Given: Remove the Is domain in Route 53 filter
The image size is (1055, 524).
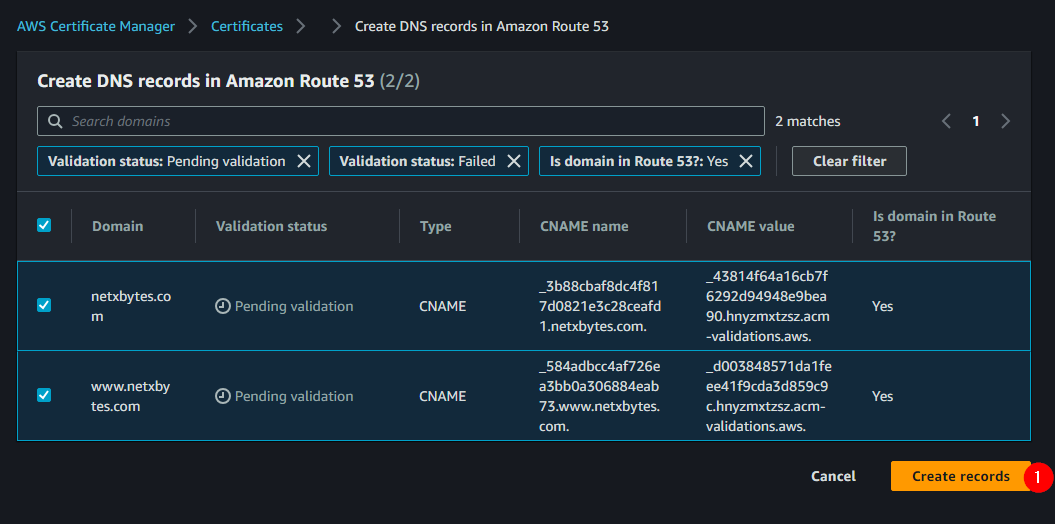Looking at the screenshot, I should pyautogui.click(x=746, y=161).
